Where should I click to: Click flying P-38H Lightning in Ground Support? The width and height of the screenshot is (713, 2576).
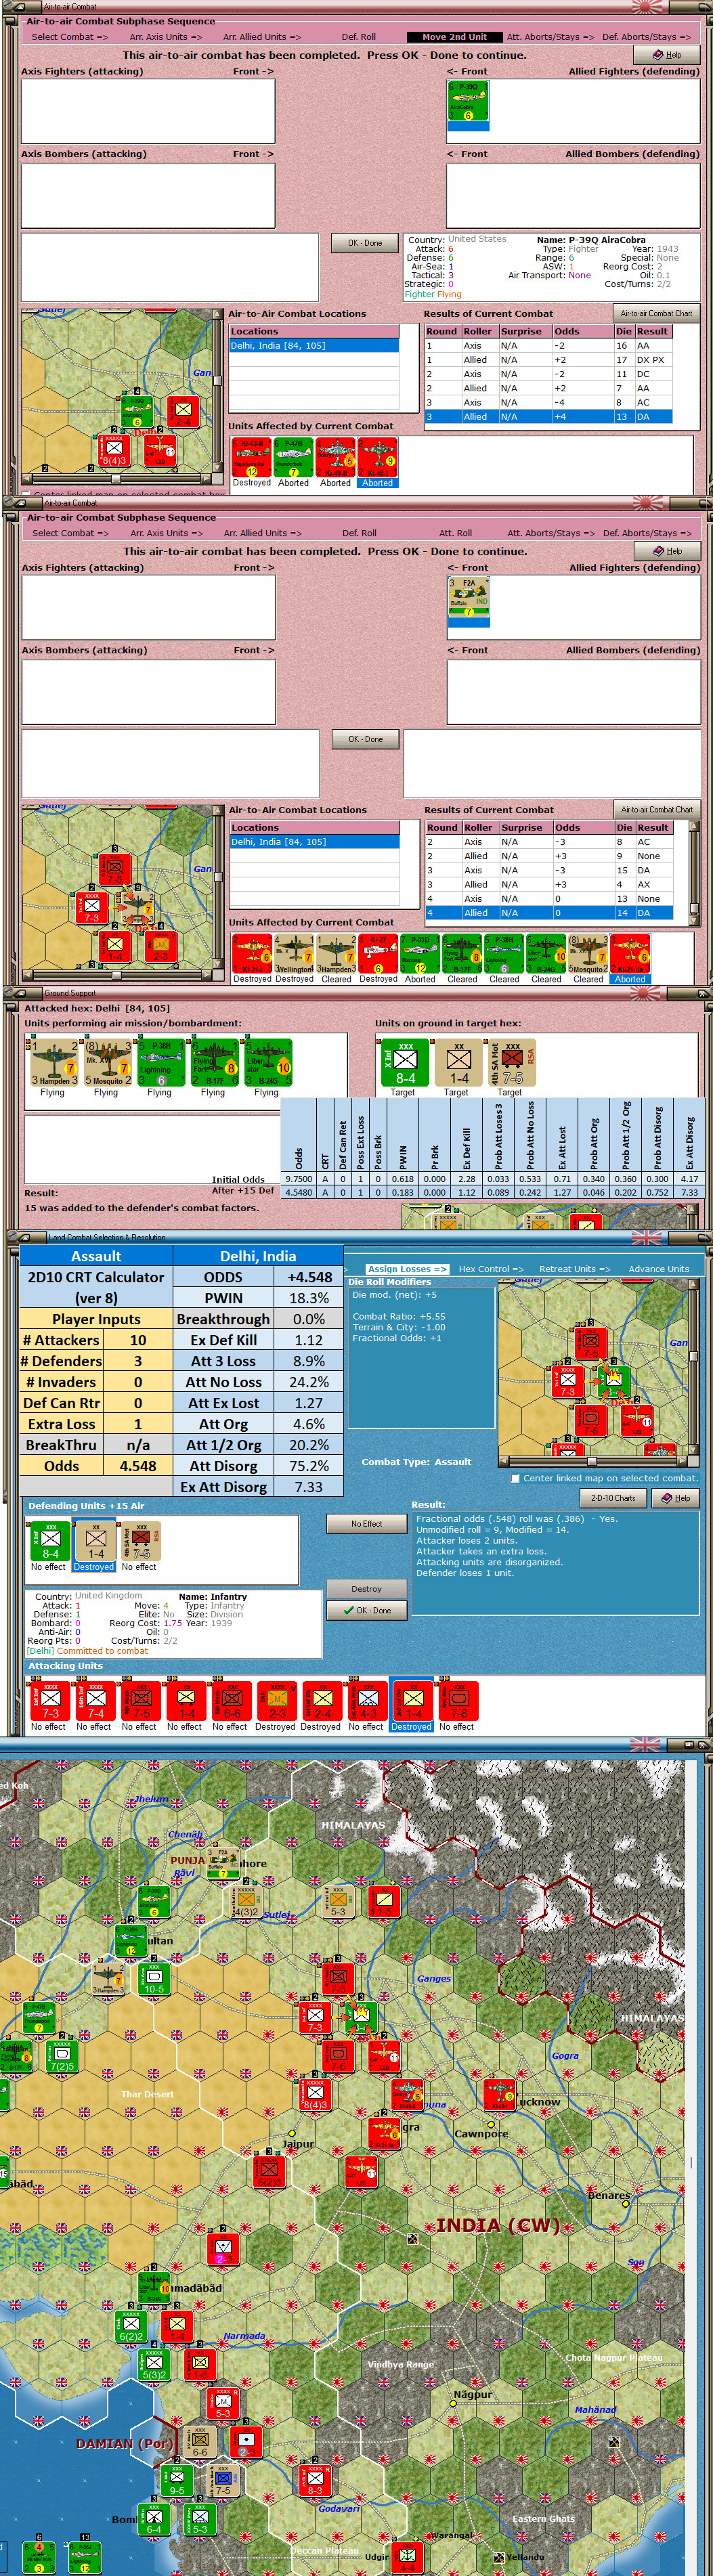point(160,1062)
